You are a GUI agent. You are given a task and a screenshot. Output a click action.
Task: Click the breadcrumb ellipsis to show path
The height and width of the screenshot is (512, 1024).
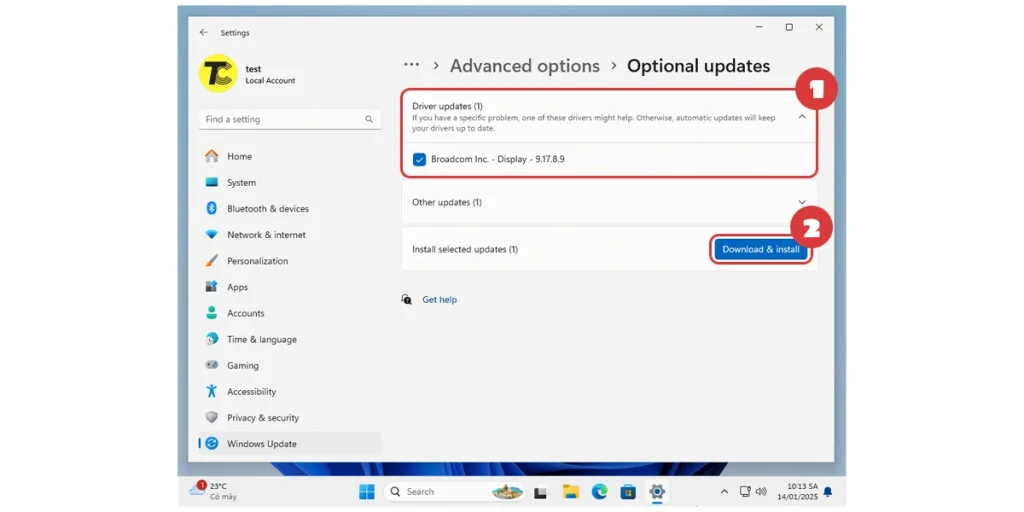[x=411, y=65]
